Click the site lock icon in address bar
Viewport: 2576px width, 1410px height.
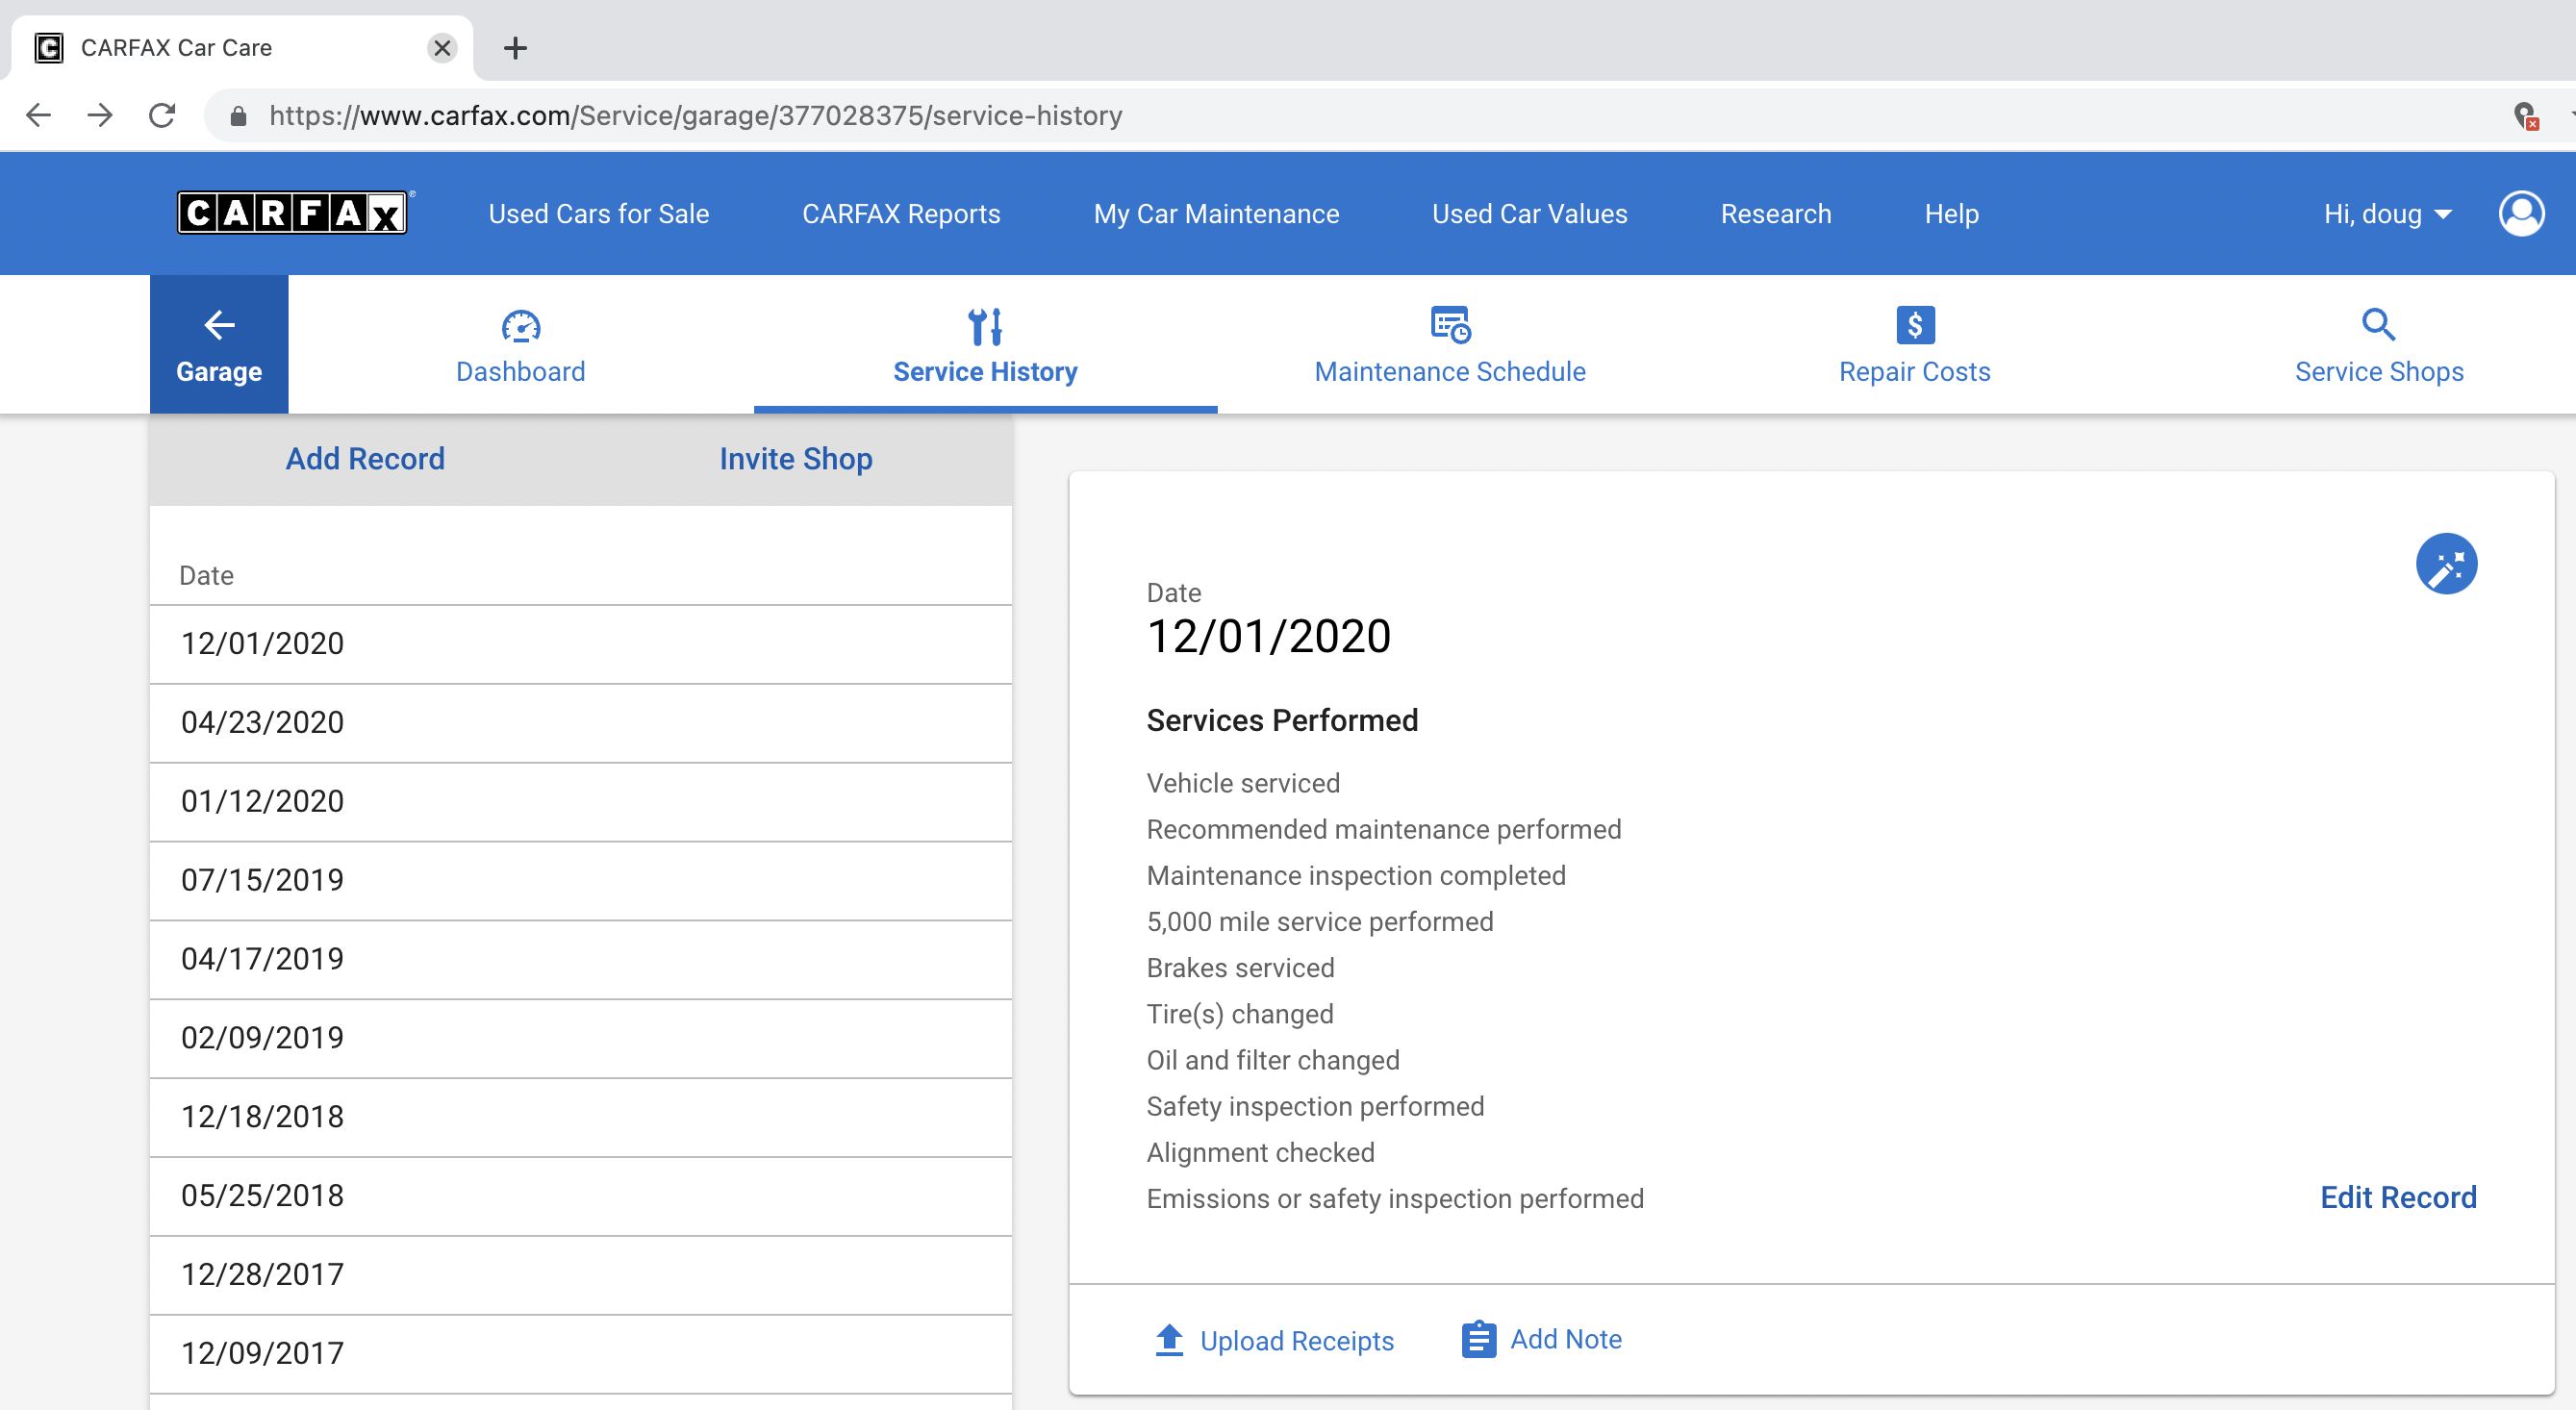(238, 116)
